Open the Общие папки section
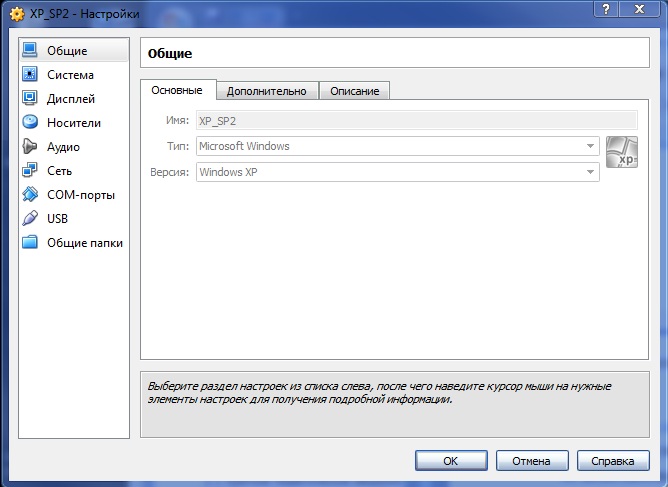668x487 pixels. (74, 242)
